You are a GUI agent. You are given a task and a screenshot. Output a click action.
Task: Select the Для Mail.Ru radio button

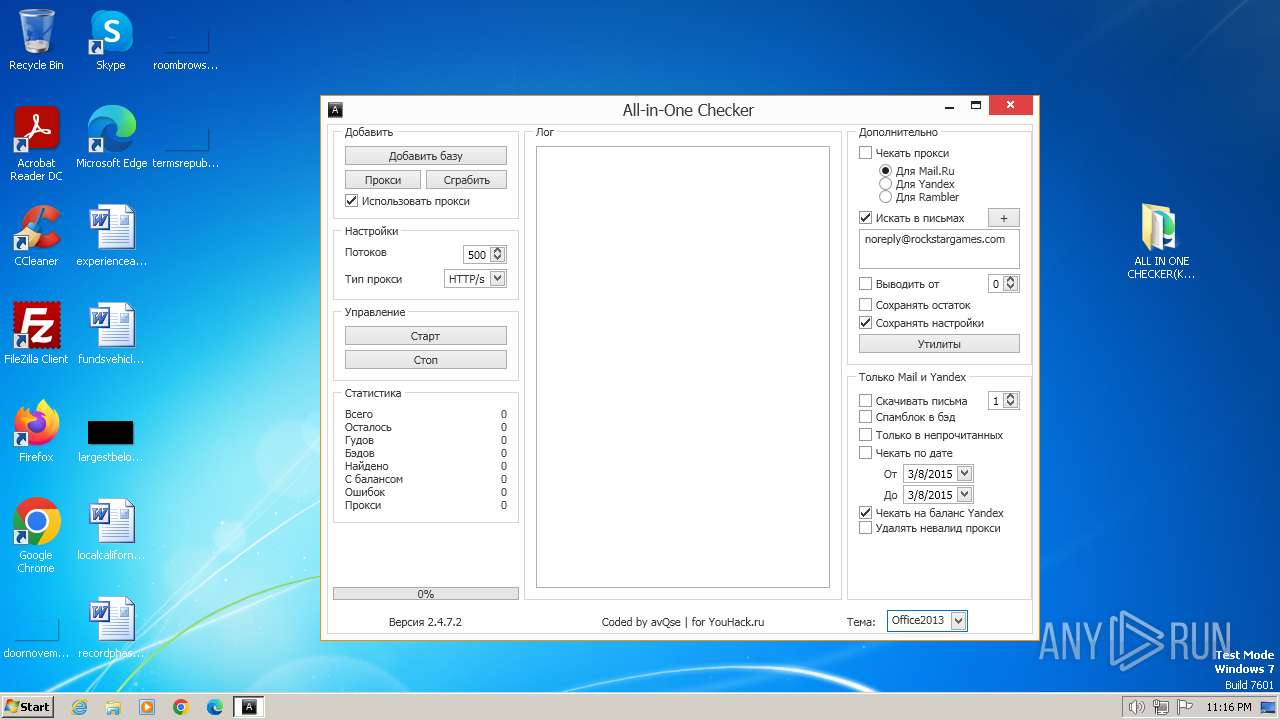point(885,171)
